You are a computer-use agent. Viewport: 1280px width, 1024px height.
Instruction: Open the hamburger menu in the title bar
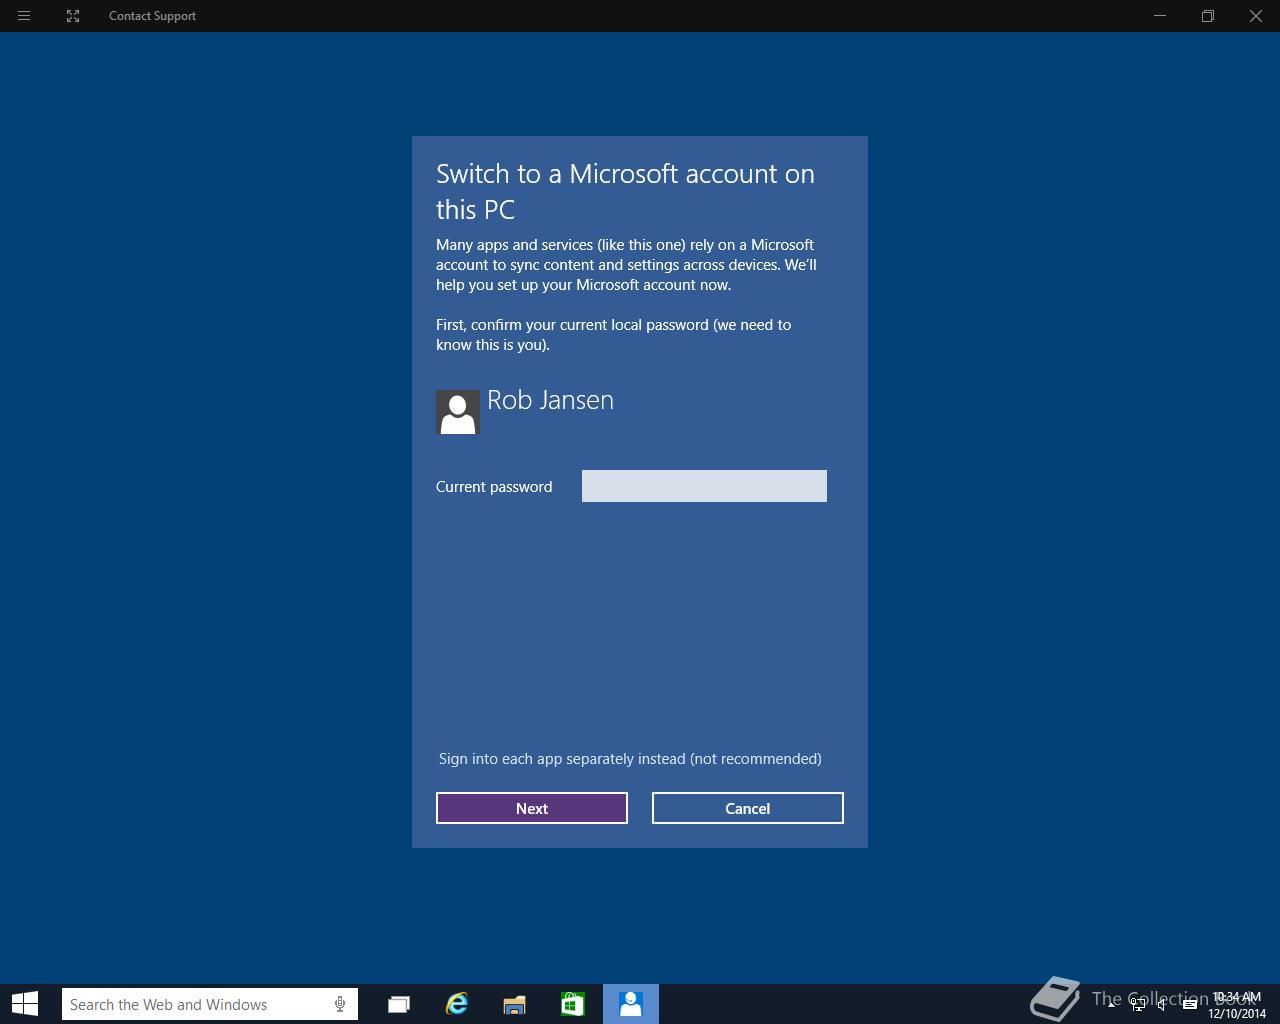[24, 16]
